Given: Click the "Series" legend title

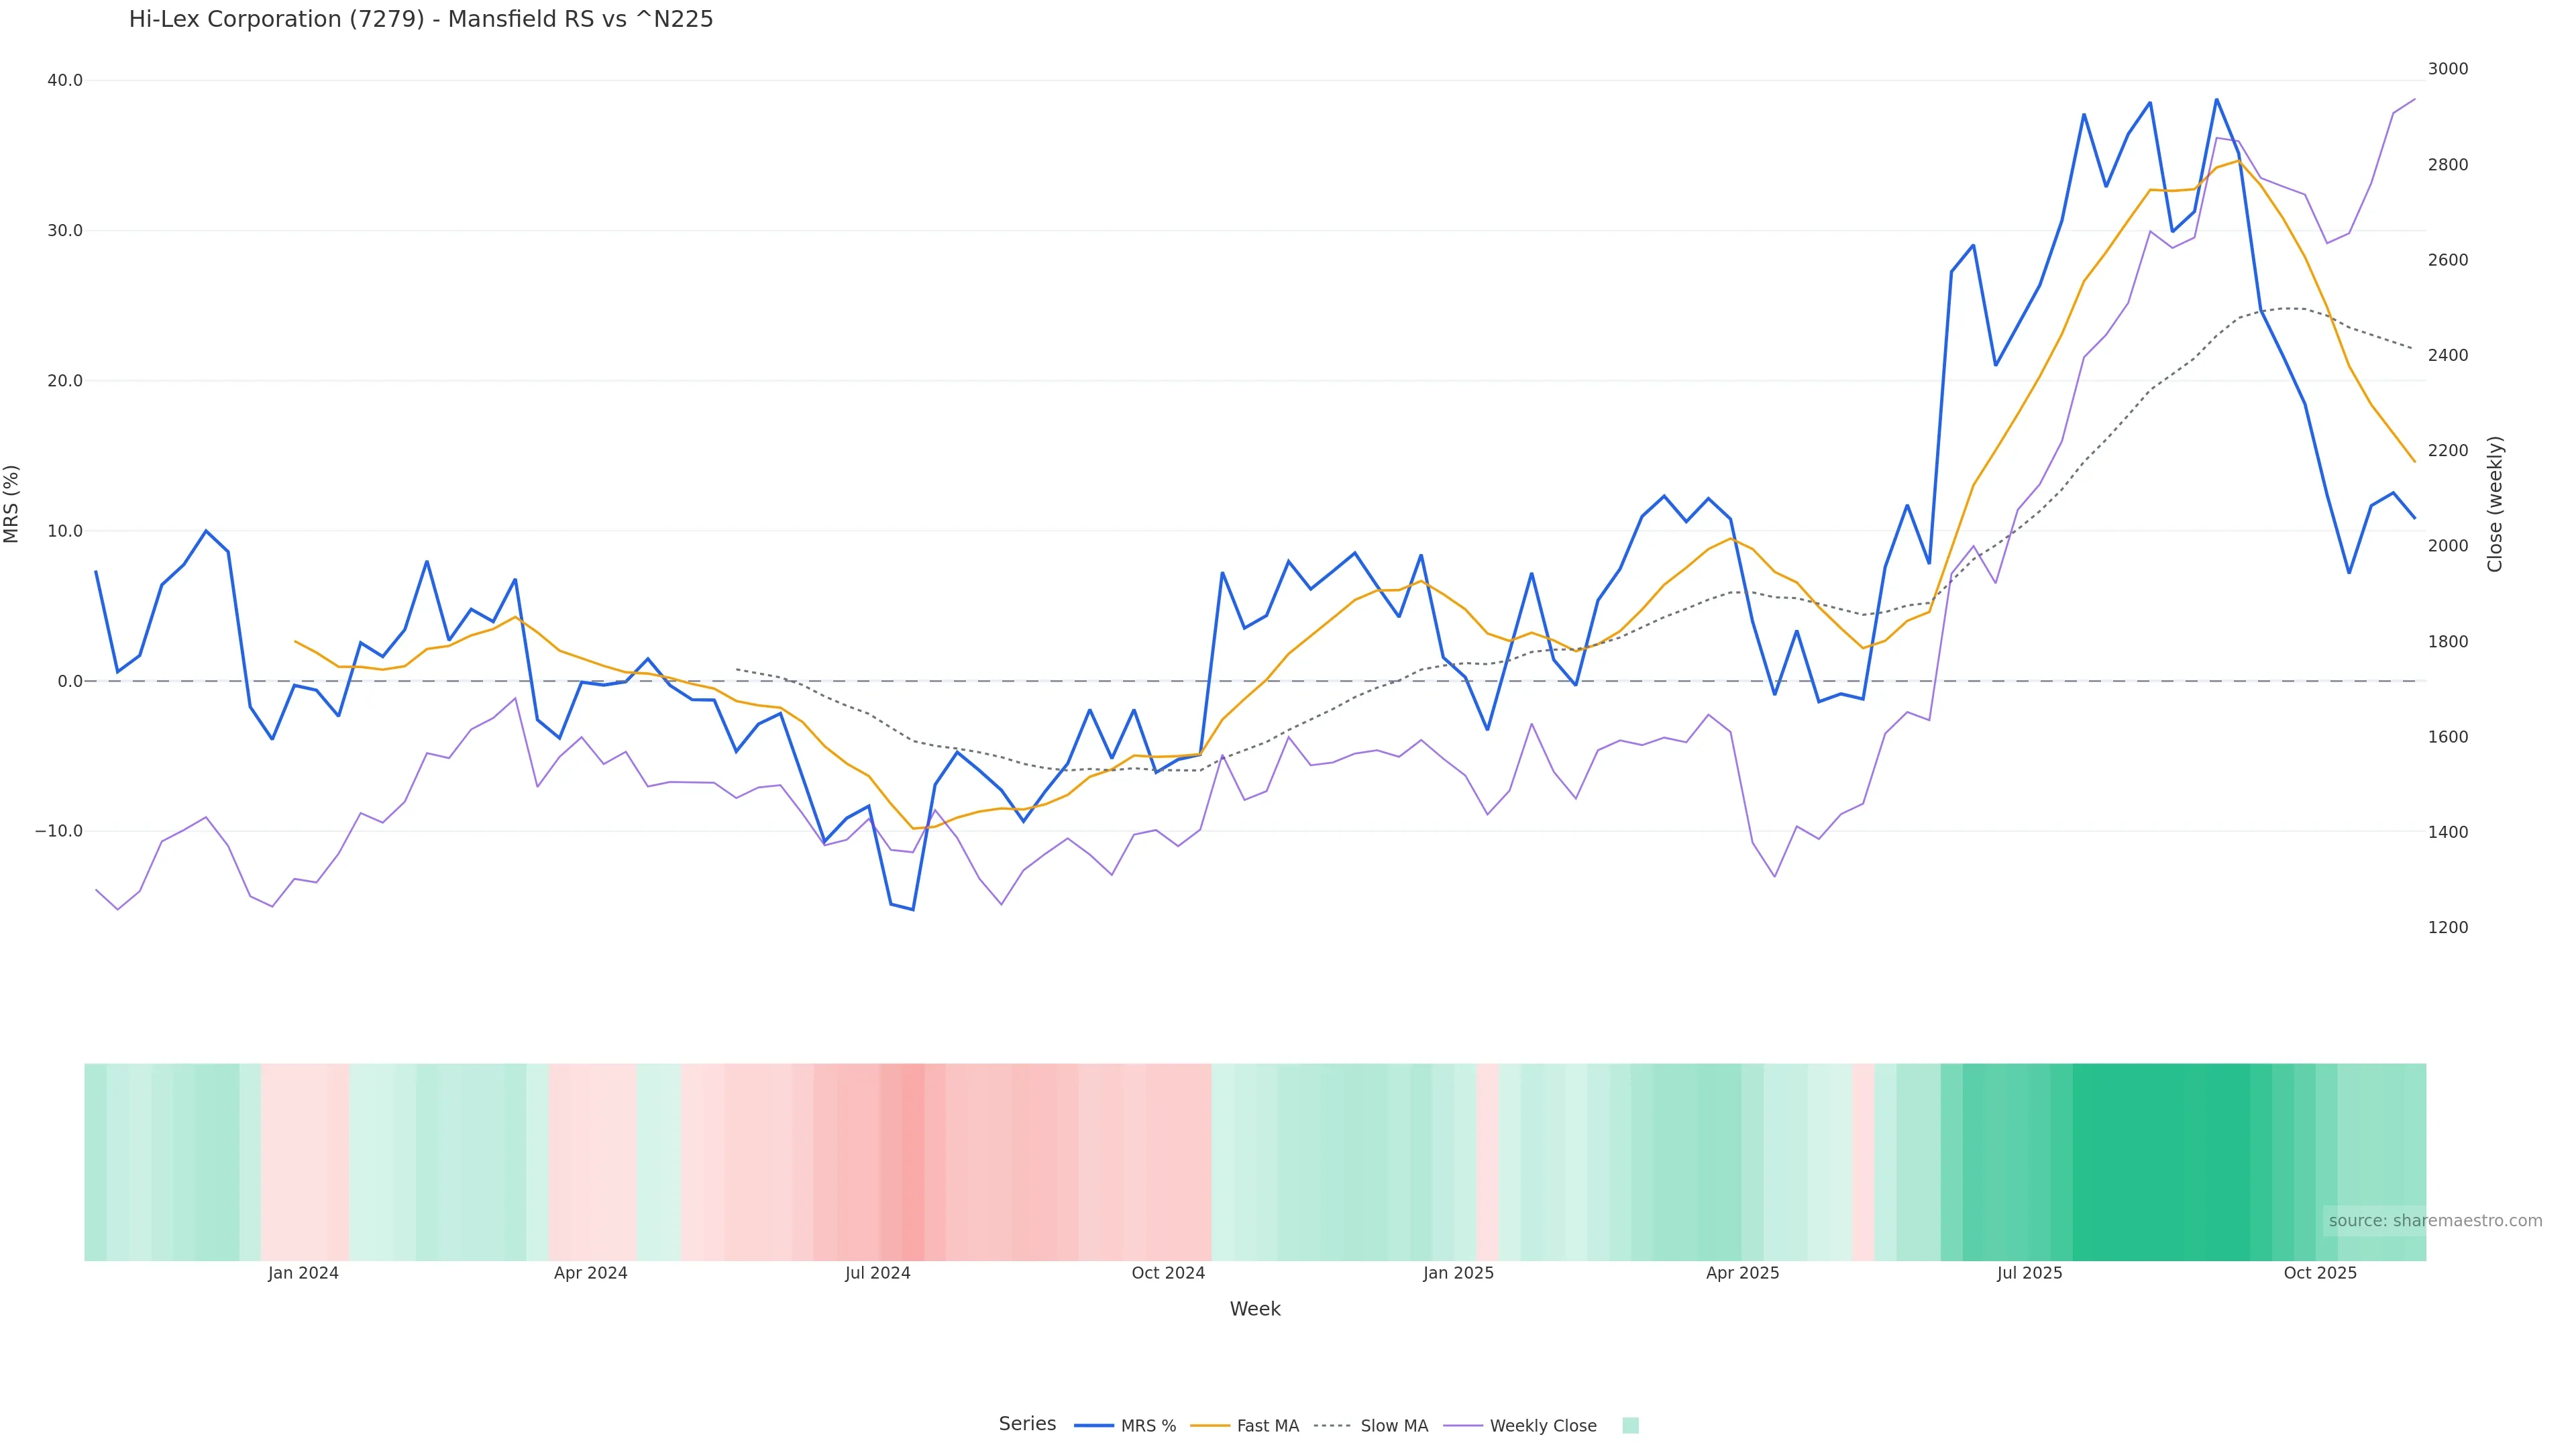Looking at the screenshot, I should [1027, 1424].
